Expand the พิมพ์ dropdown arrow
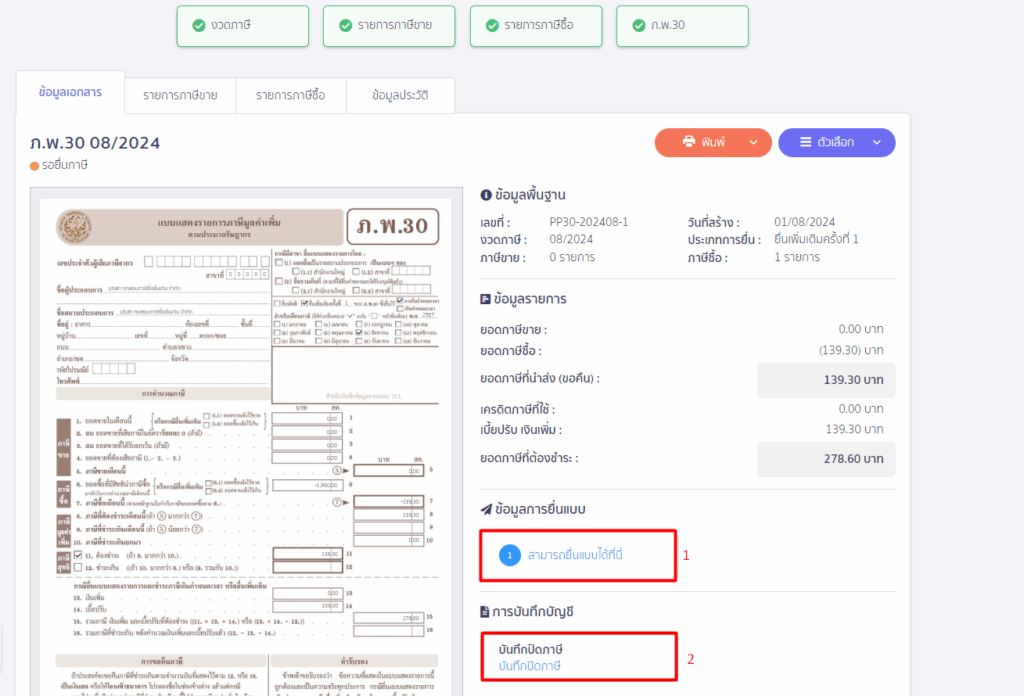 tap(753, 142)
